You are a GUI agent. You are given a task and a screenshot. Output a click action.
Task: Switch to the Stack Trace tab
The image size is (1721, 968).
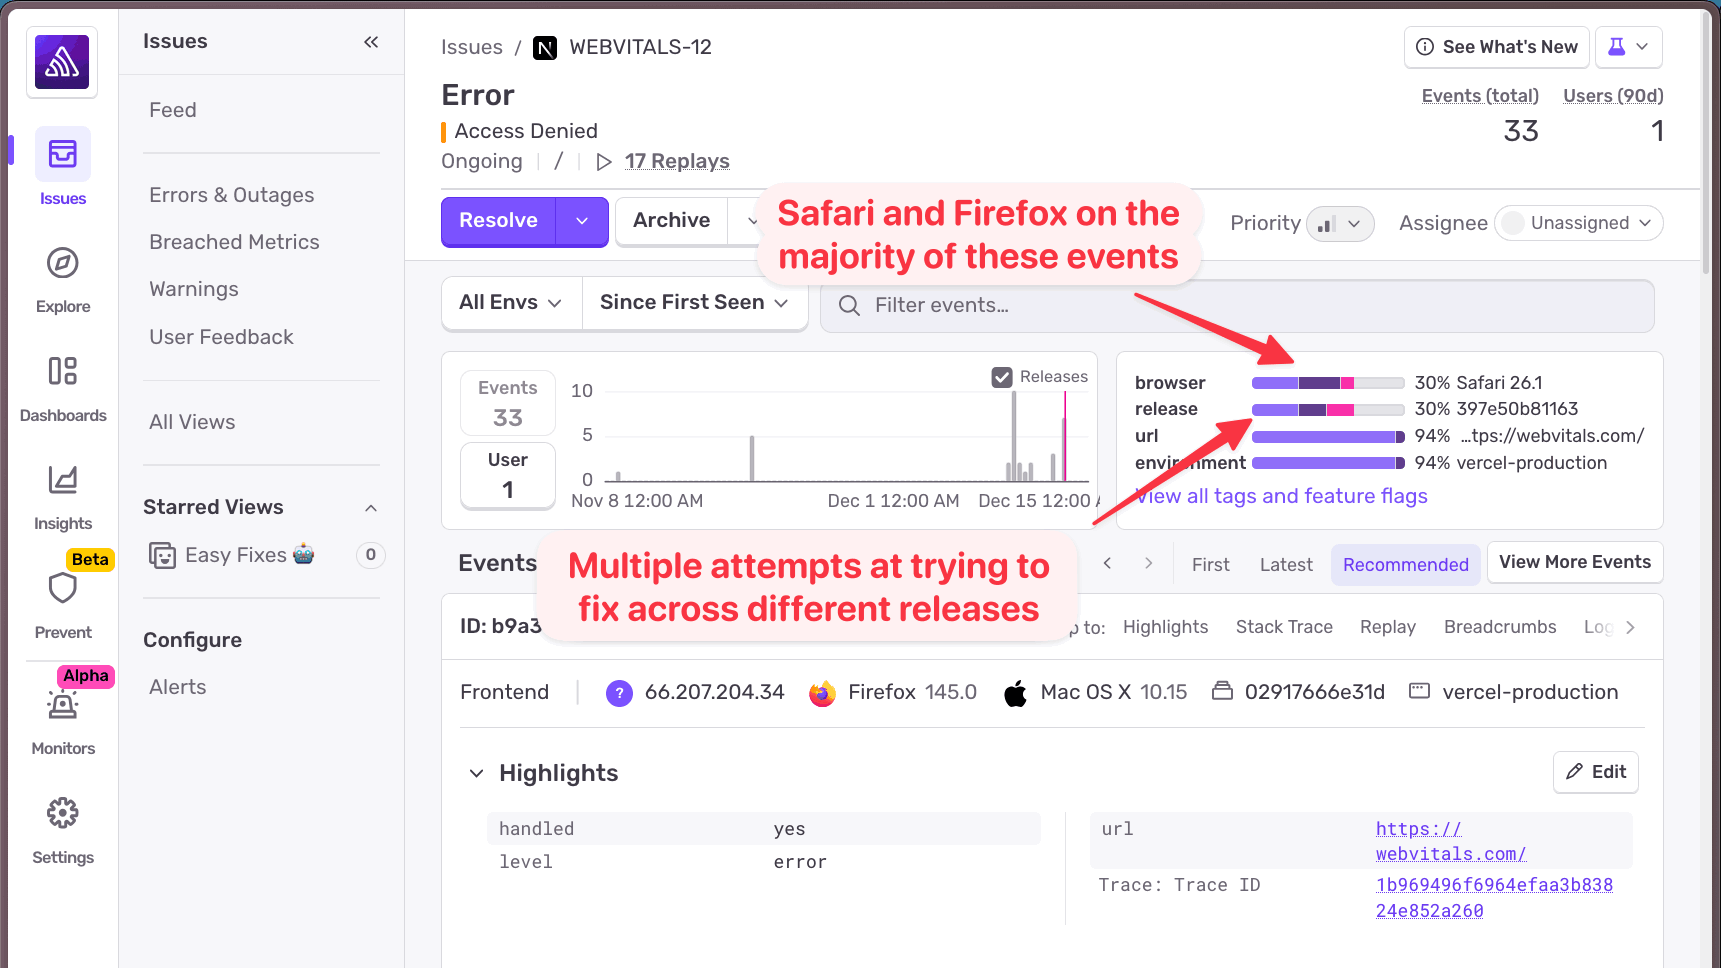[1284, 627]
